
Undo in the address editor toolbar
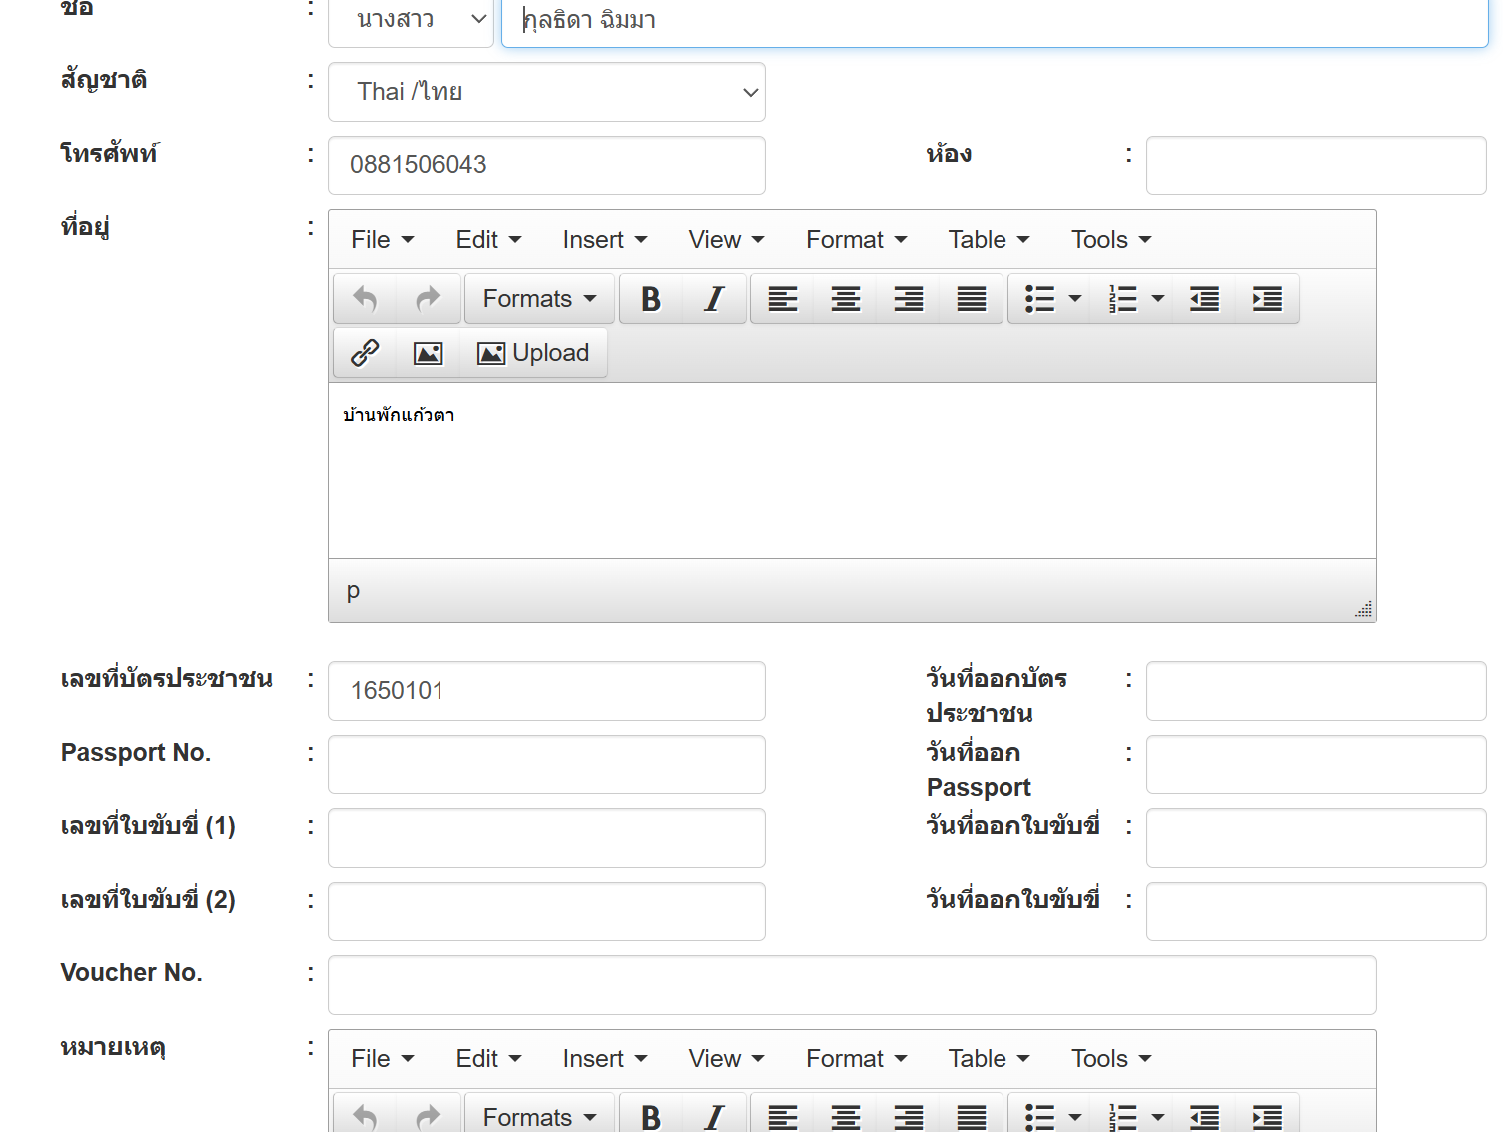coord(365,299)
